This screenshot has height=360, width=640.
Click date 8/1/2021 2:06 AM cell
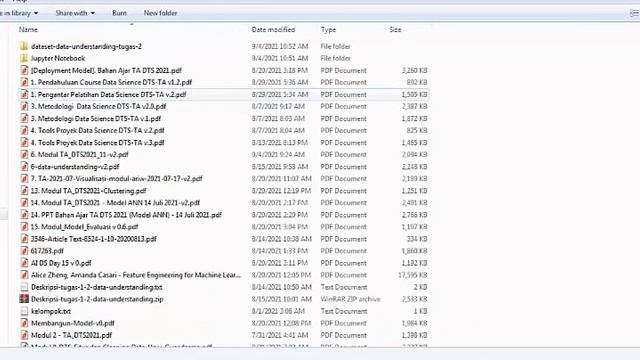(278, 311)
